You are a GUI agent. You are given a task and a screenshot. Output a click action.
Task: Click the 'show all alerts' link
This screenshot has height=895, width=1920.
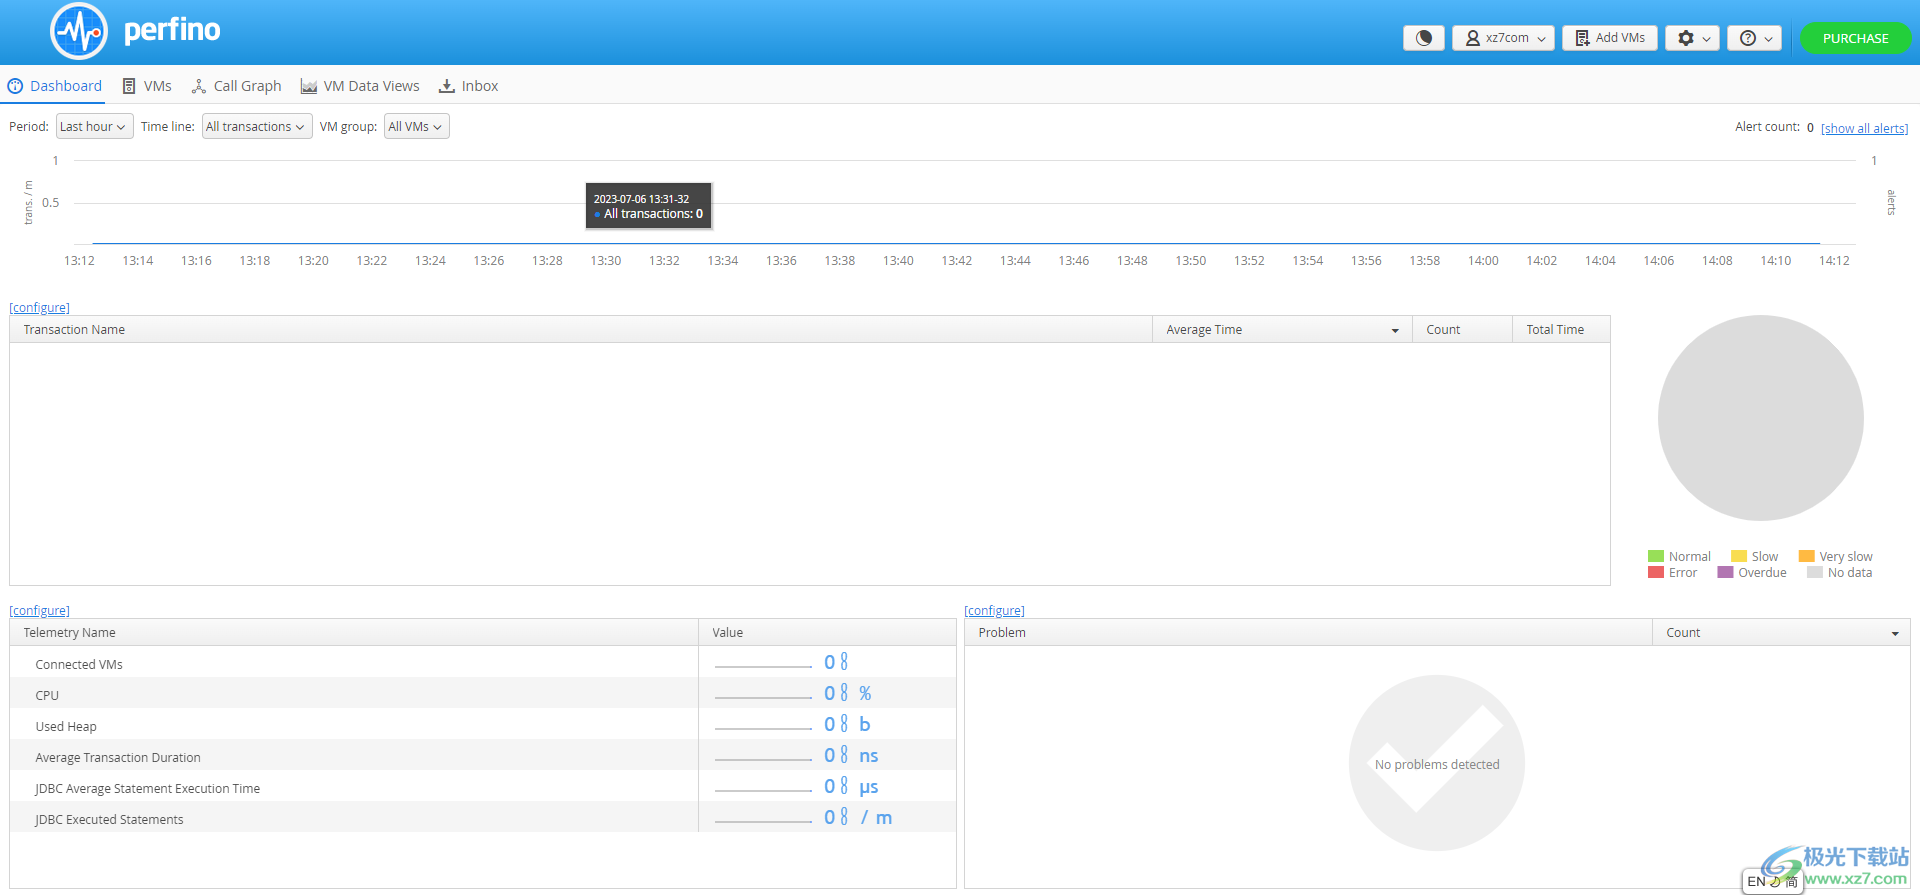[x=1864, y=128]
